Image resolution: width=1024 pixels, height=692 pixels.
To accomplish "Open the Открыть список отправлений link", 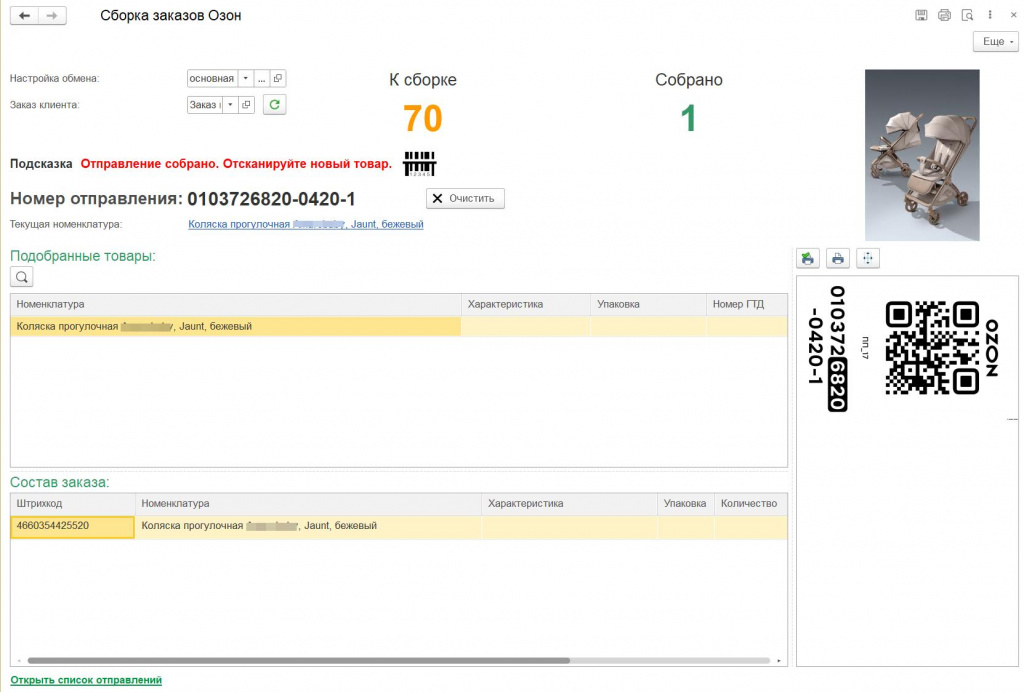I will click(86, 680).
